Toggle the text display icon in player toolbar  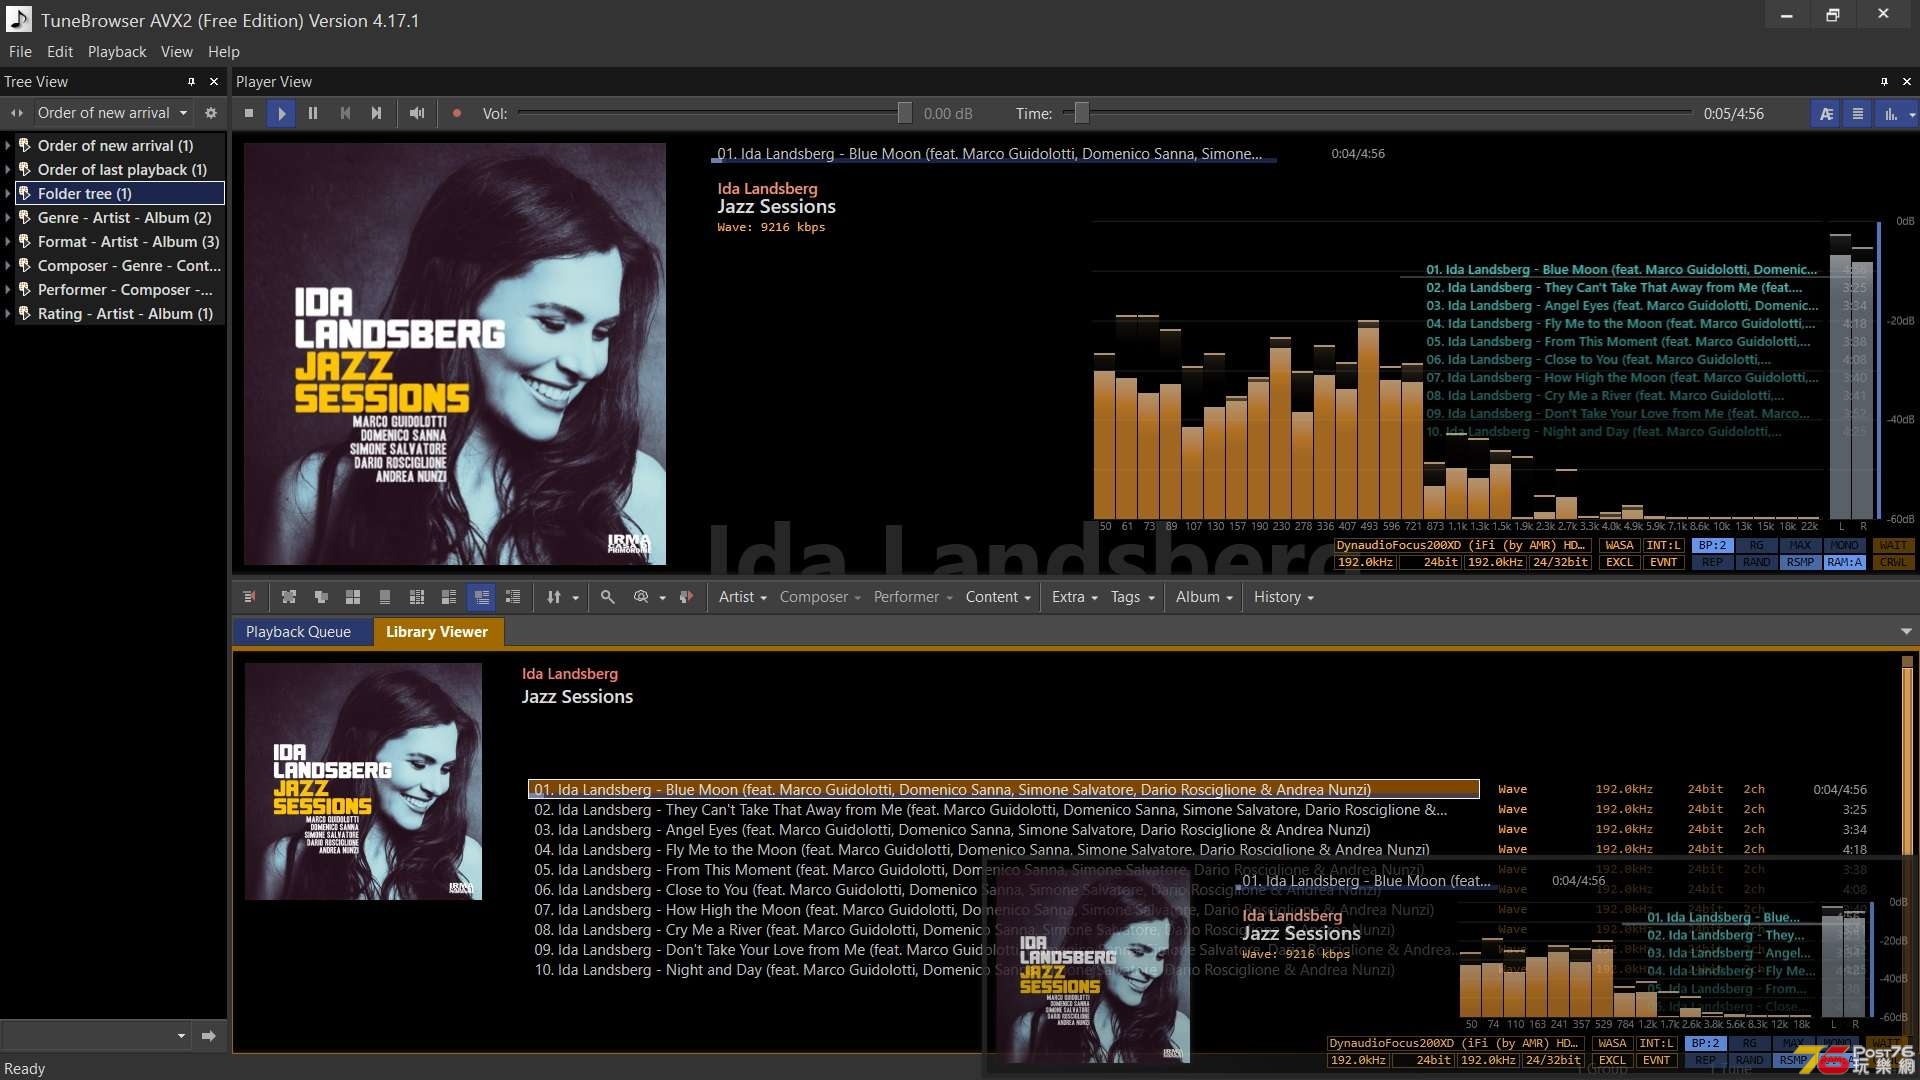click(1826, 113)
